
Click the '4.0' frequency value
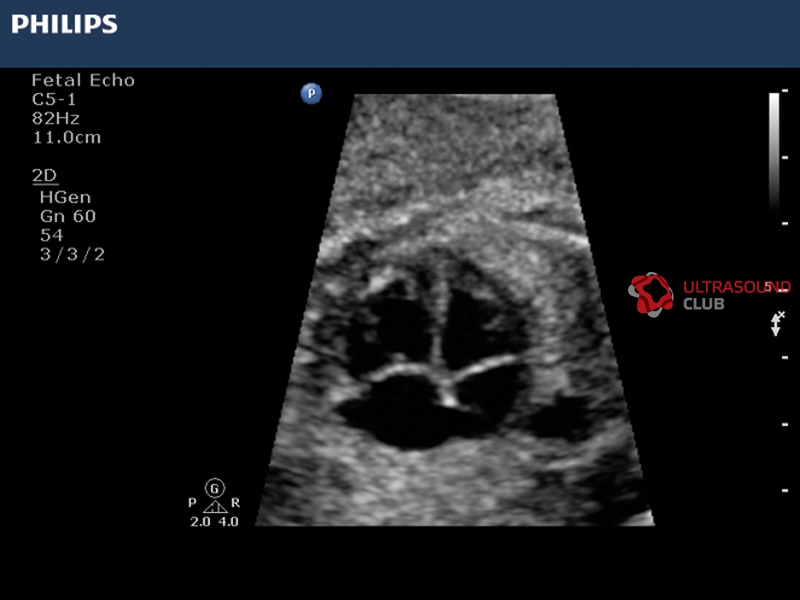[x=229, y=521]
